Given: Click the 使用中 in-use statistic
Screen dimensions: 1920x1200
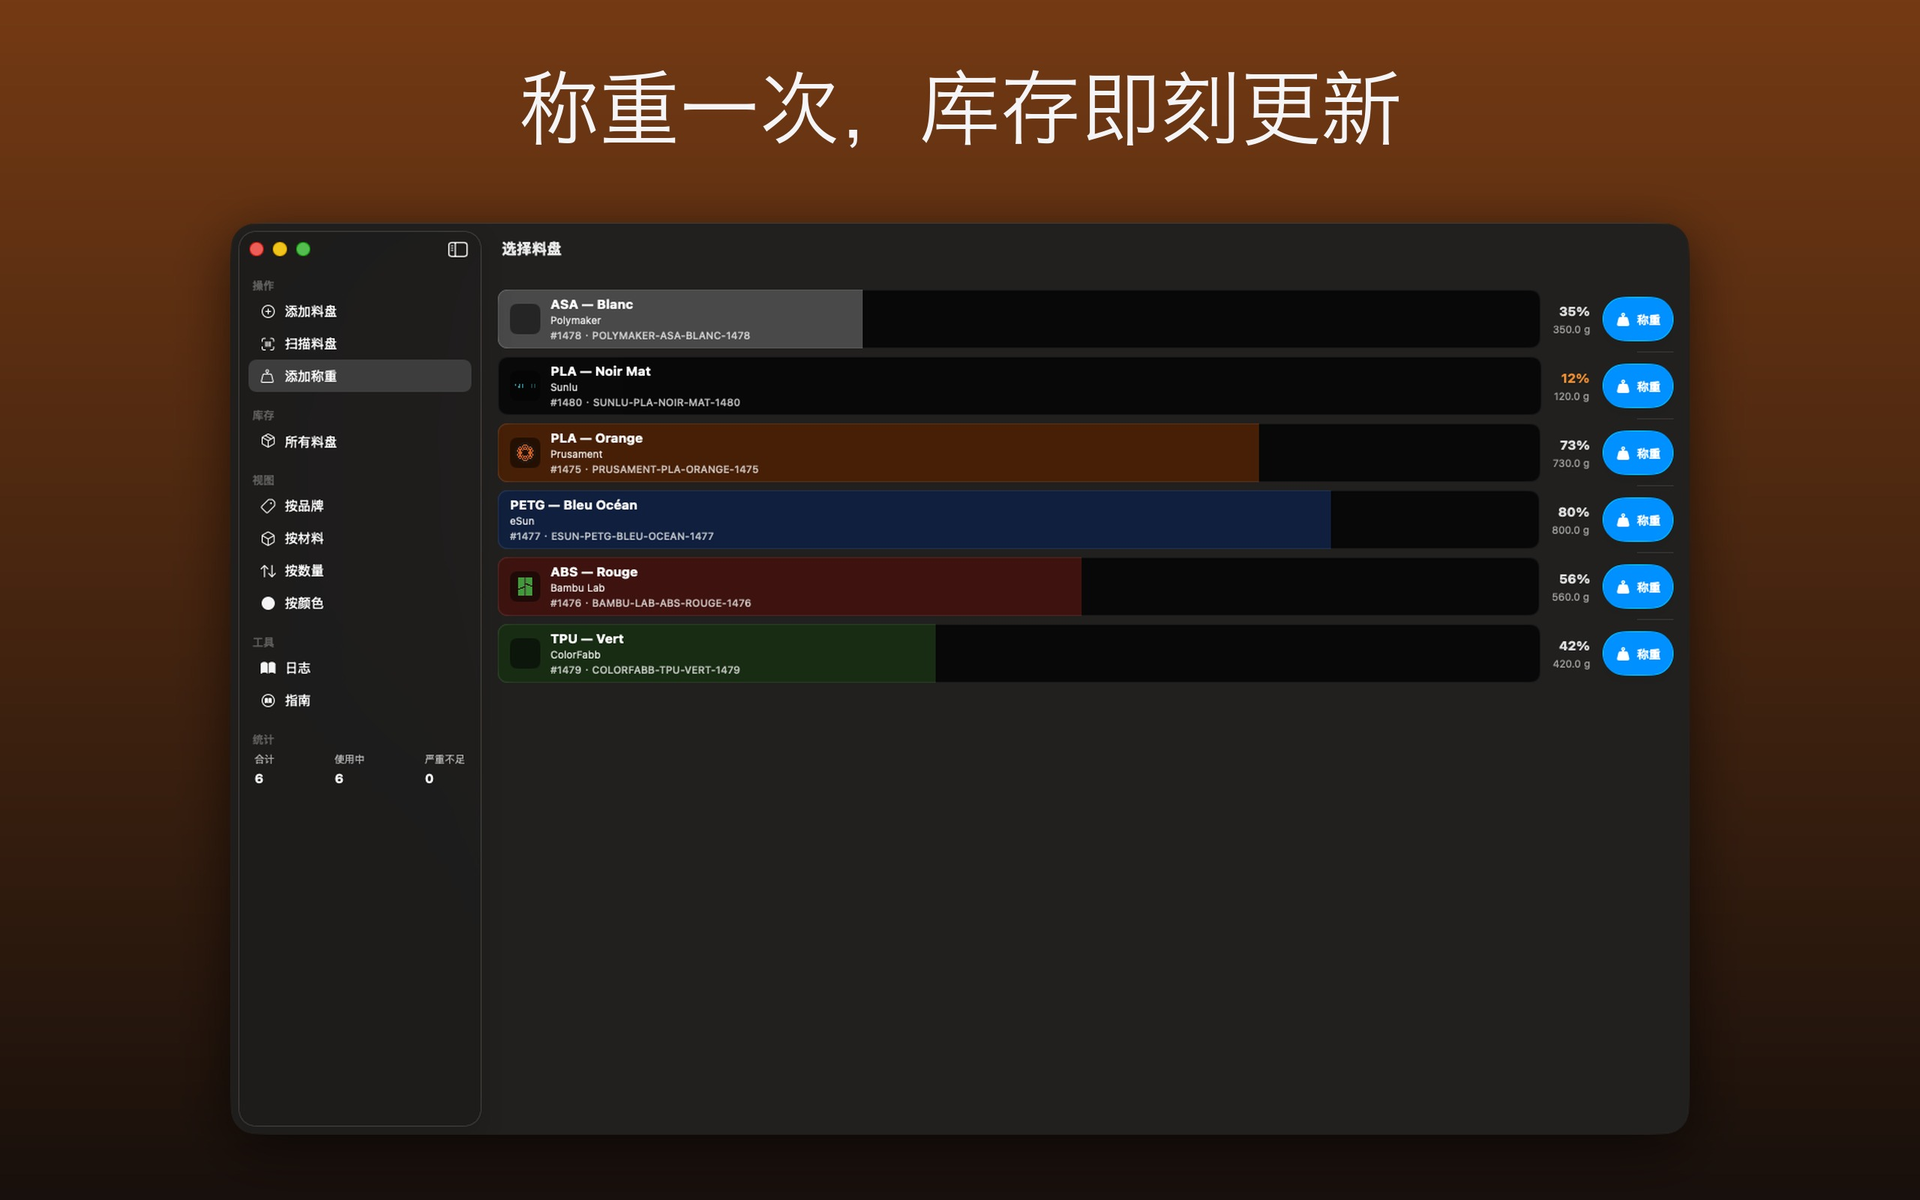Looking at the screenshot, I should point(349,769).
